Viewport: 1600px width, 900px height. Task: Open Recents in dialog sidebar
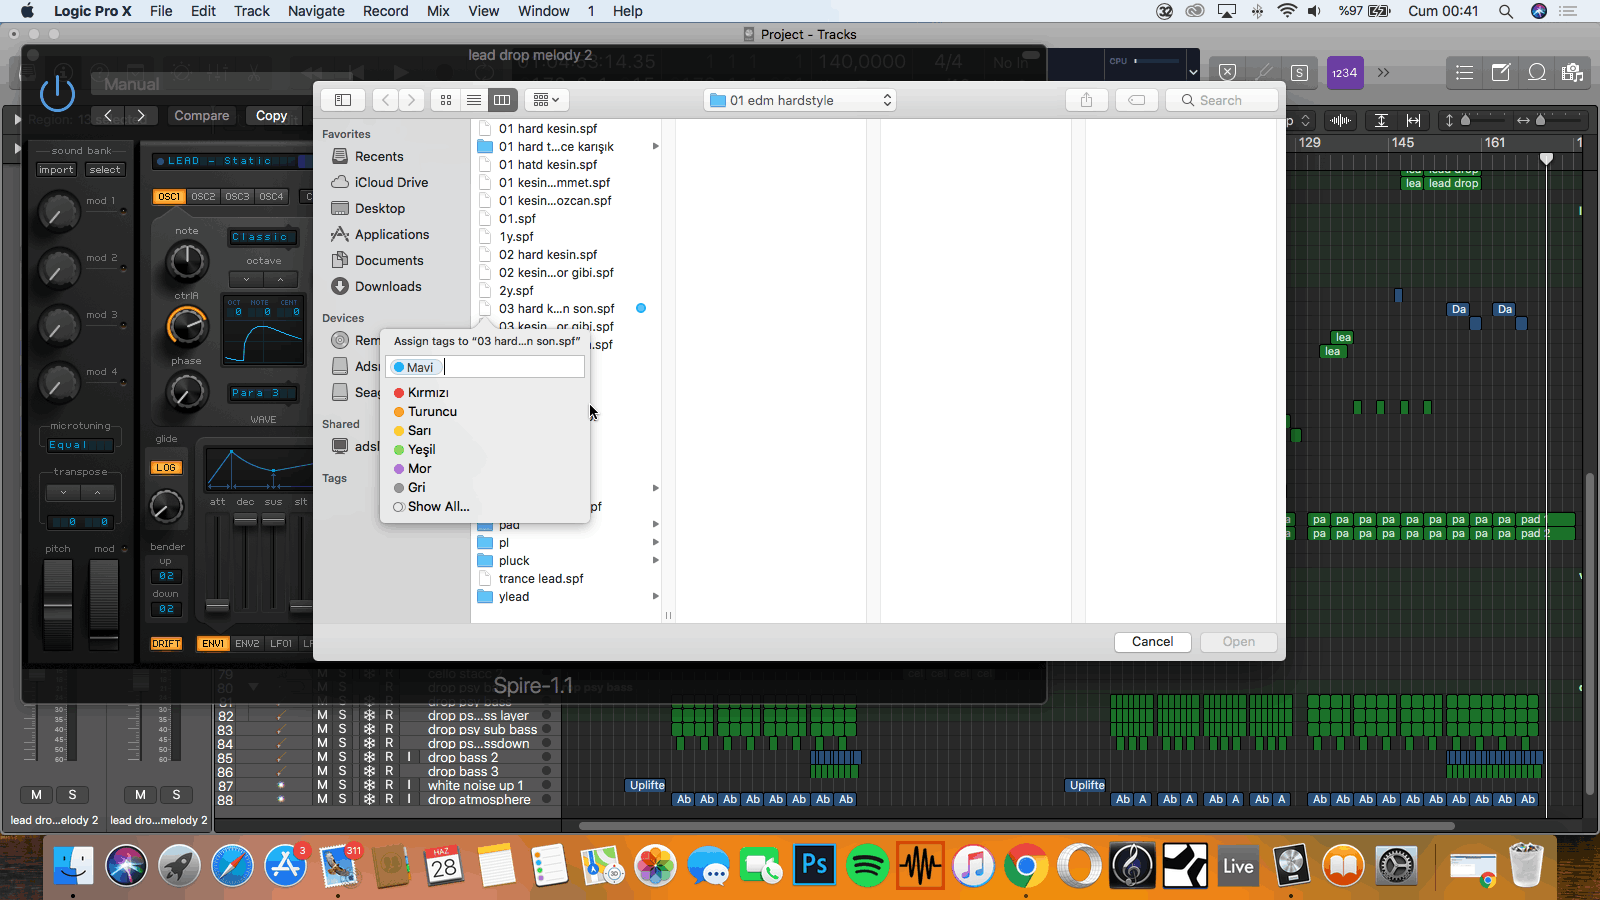pos(379,156)
